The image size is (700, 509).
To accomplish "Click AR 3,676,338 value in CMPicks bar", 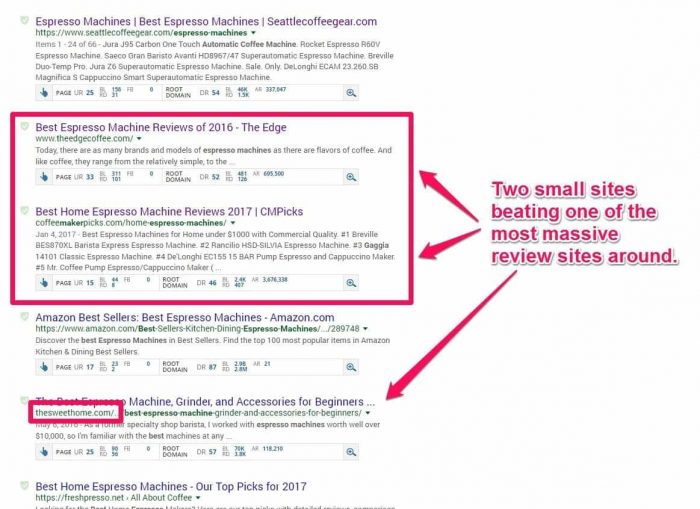I will [x=275, y=280].
